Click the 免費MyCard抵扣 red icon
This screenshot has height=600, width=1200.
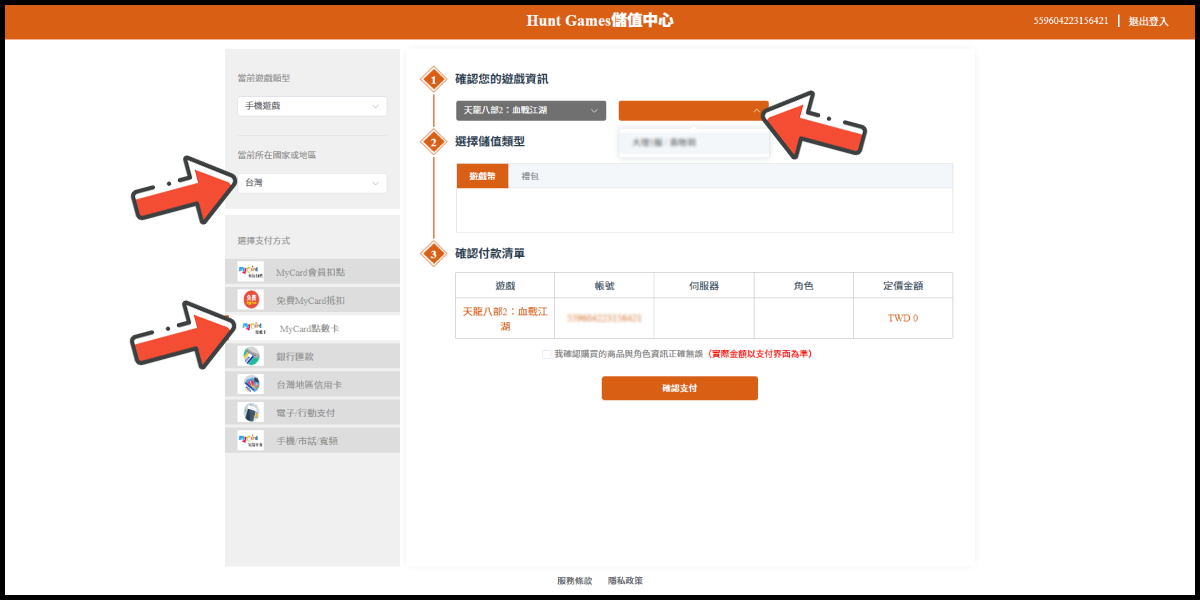coord(250,300)
